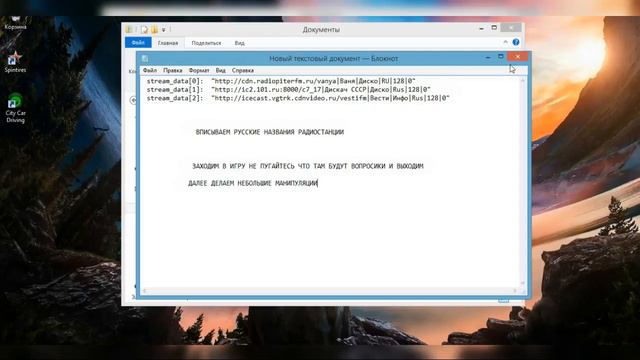Click the Notepad icon in its title bar
The width and height of the screenshot is (640, 360).
coord(145,59)
